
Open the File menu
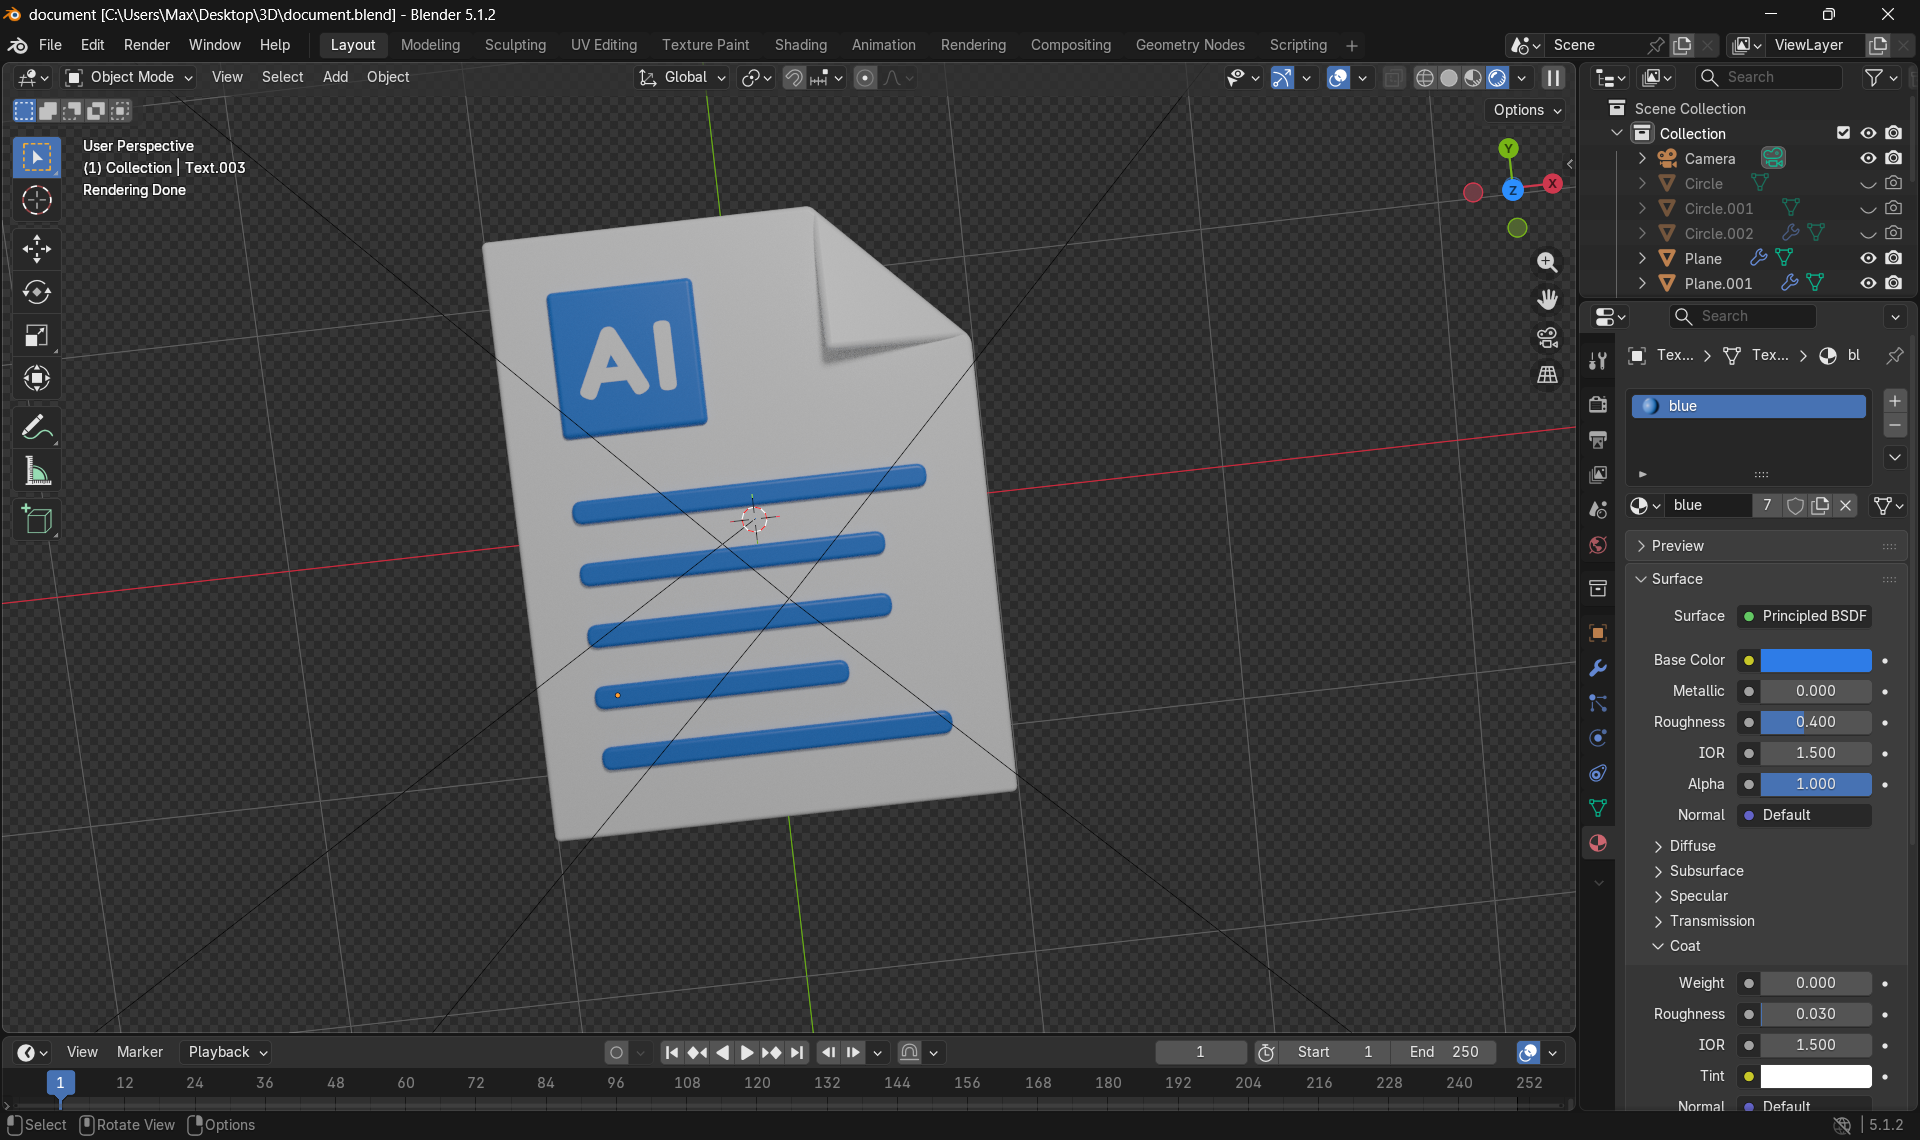tap(50, 45)
